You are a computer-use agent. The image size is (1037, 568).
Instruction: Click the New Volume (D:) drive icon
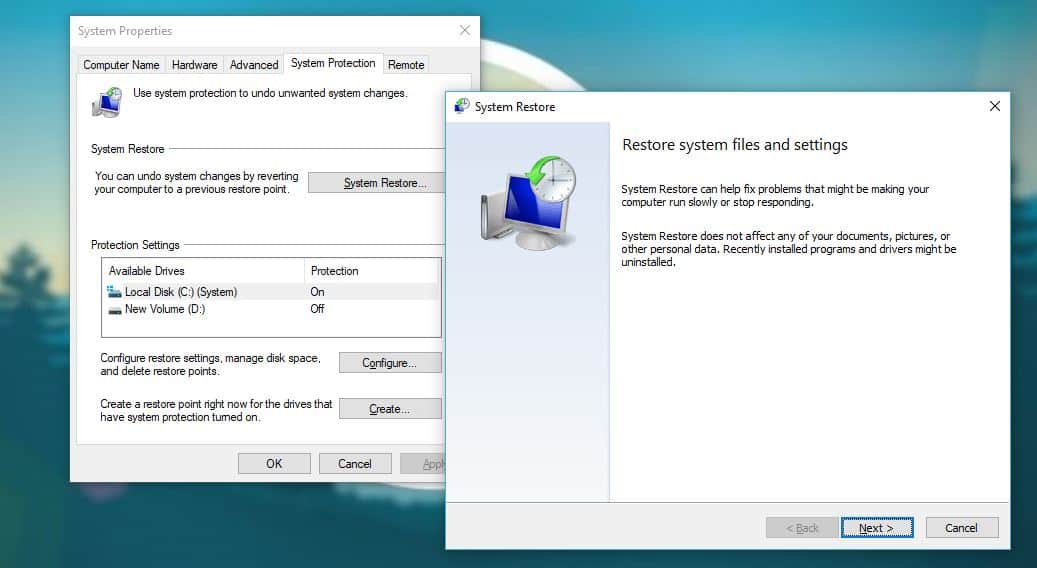(114, 309)
